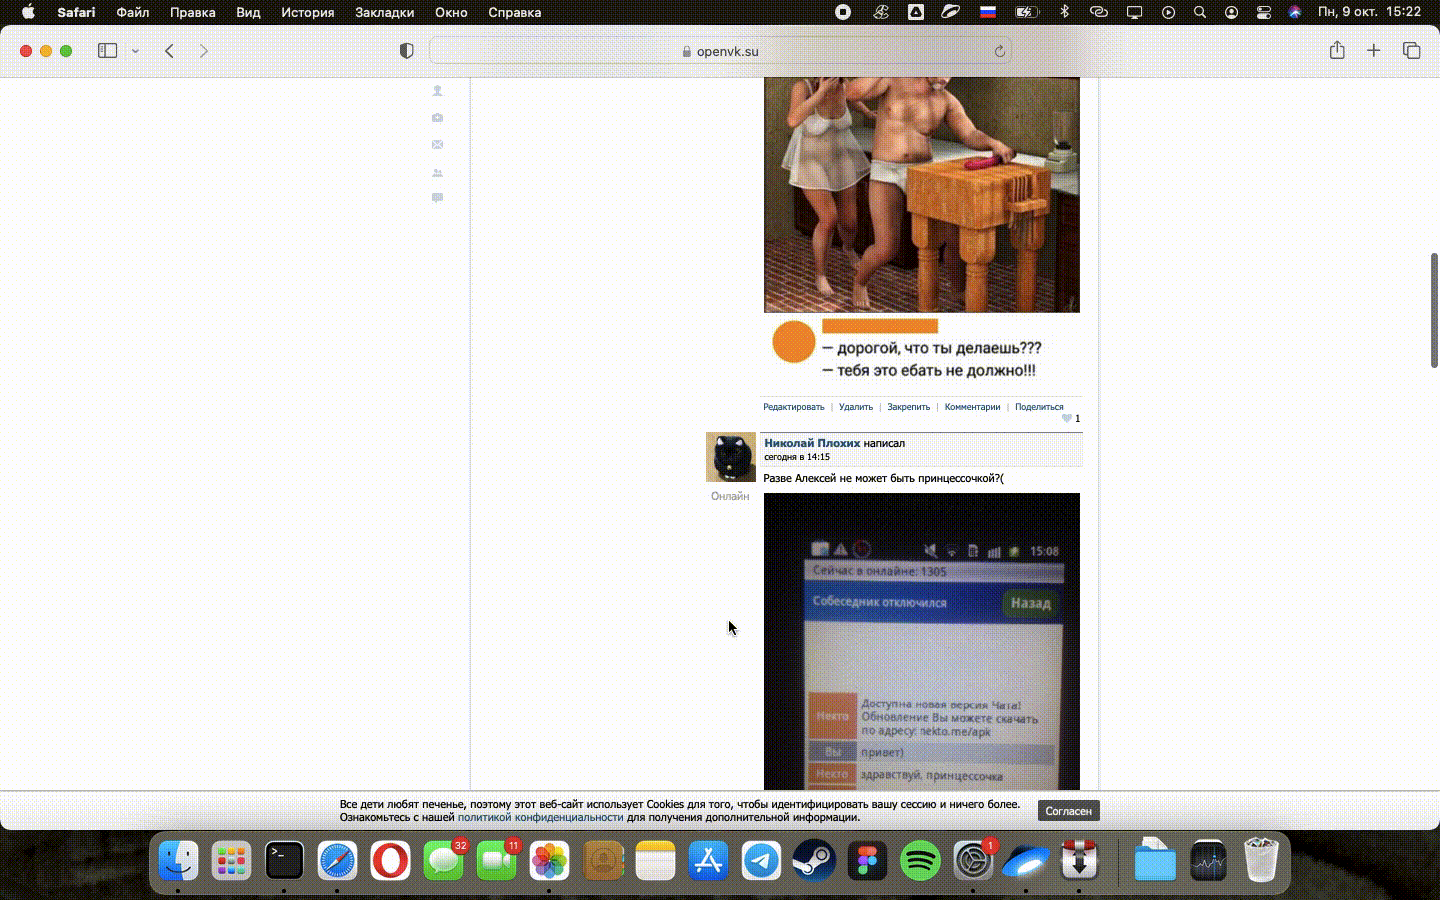Open the privacy report shield icon

(406, 51)
